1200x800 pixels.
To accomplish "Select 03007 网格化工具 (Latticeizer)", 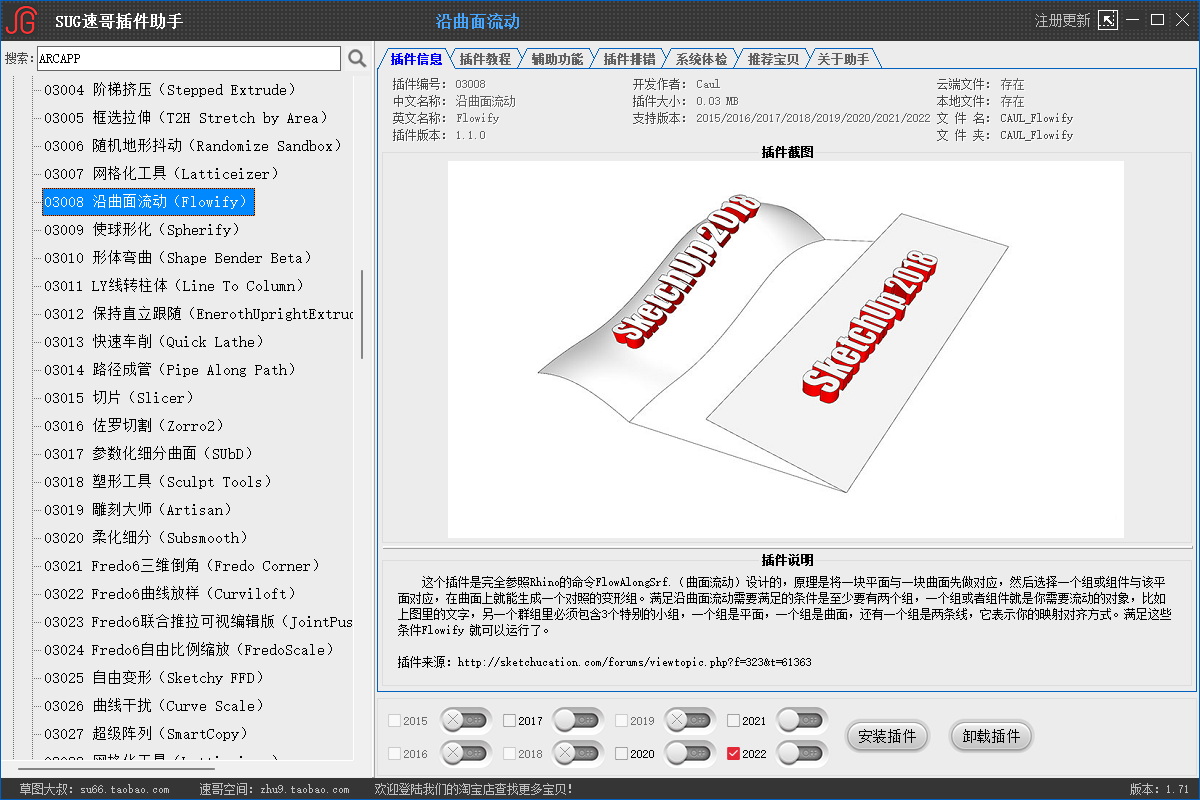I will point(162,174).
